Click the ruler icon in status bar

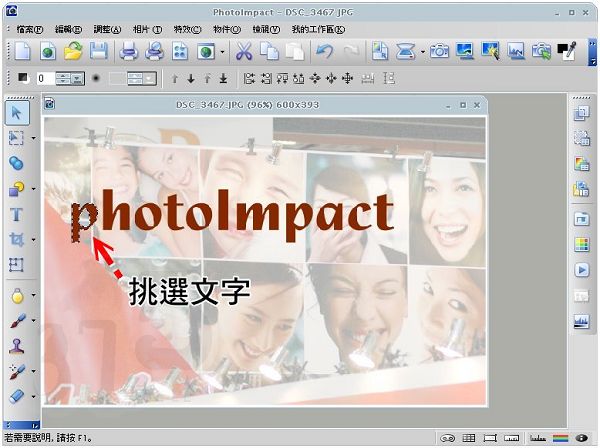pos(512,438)
